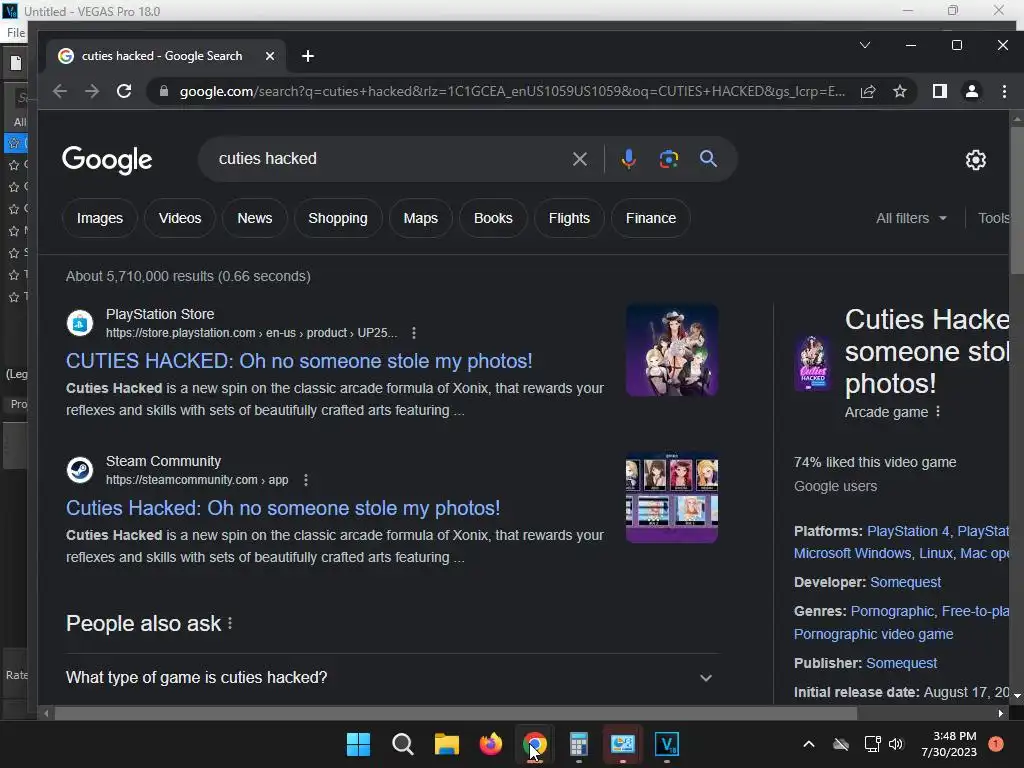Filter results by News
The width and height of the screenshot is (1024, 768).
point(255,218)
